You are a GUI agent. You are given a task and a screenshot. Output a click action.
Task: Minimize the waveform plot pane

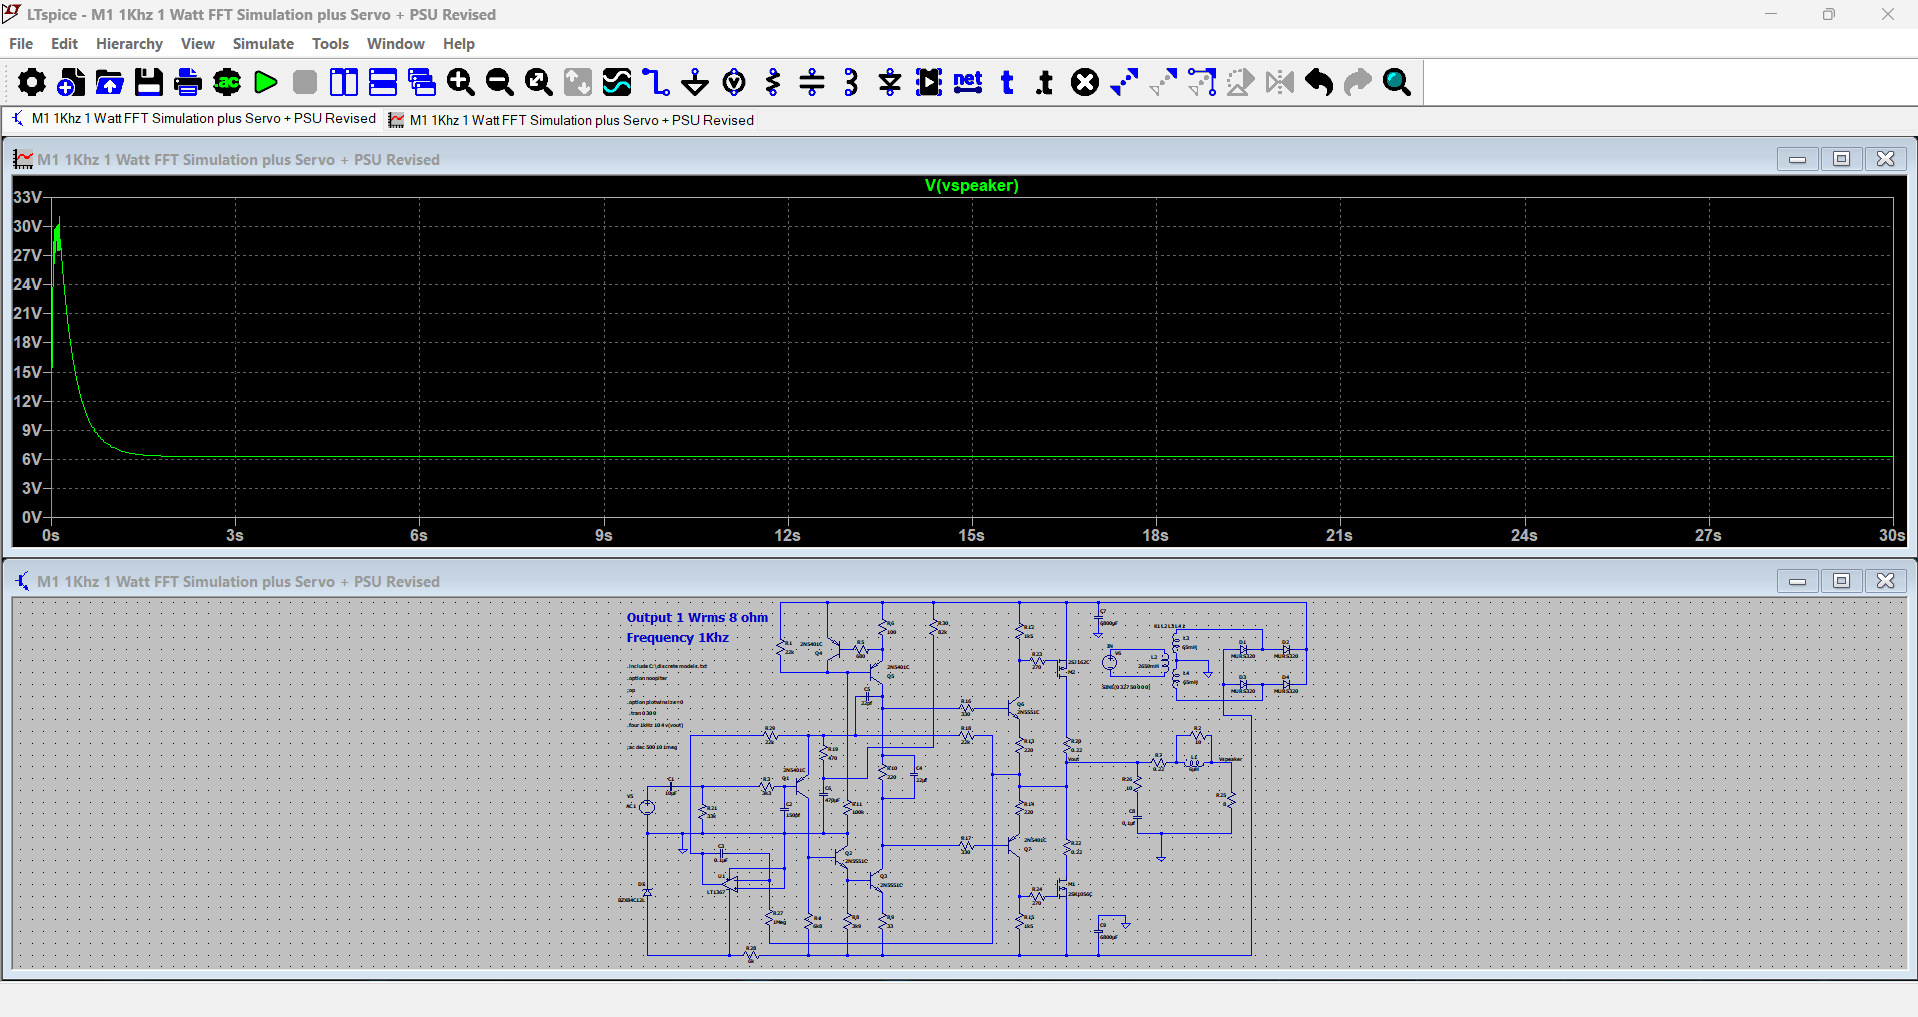(x=1797, y=159)
